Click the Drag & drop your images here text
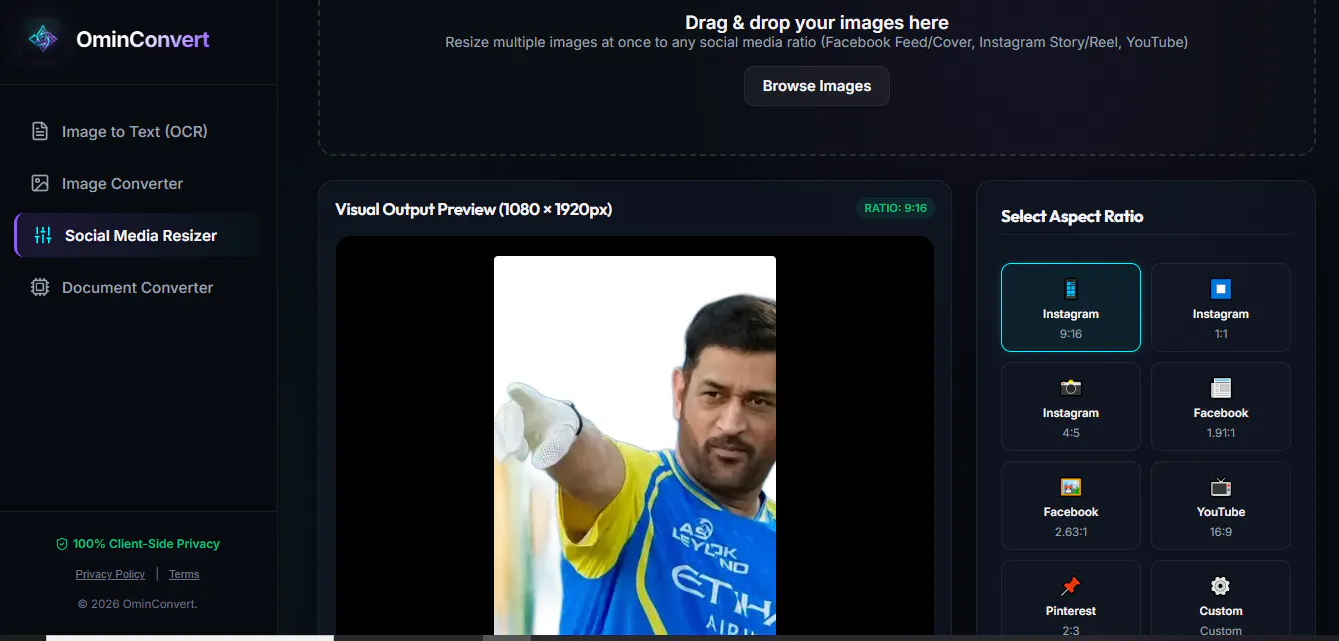This screenshot has width=1339, height=641. tap(817, 22)
